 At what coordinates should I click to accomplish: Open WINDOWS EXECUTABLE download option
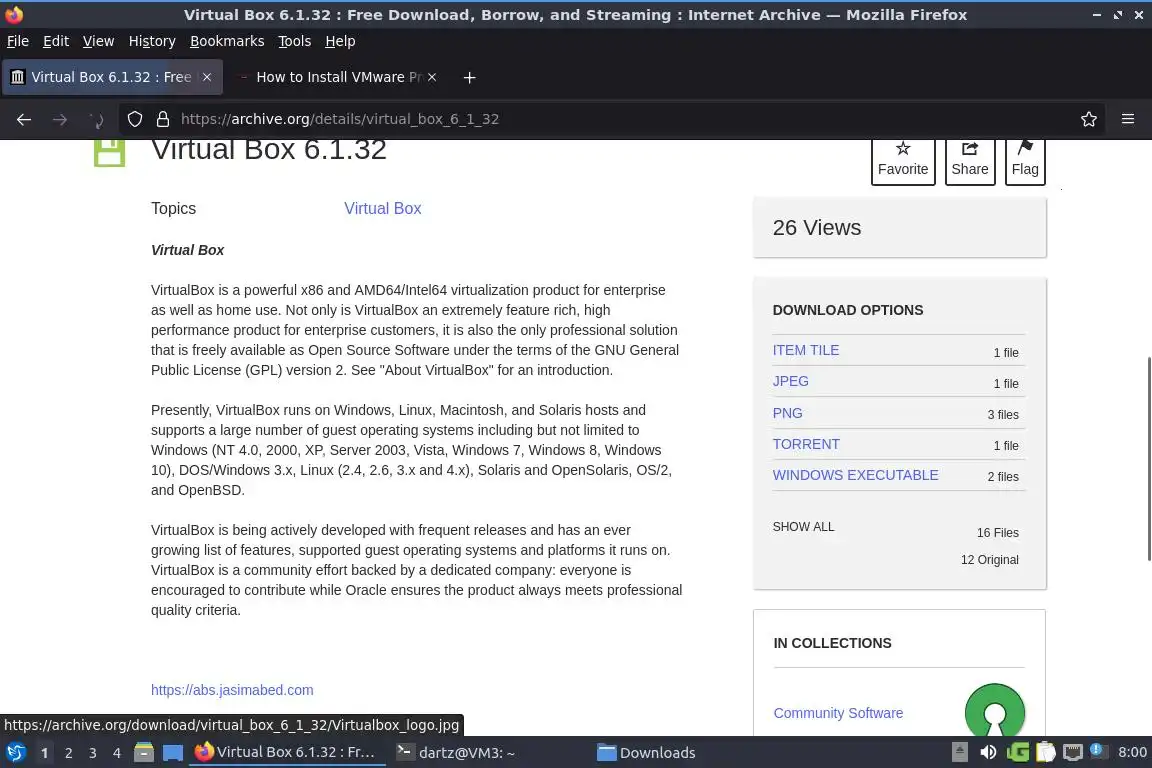click(x=855, y=475)
